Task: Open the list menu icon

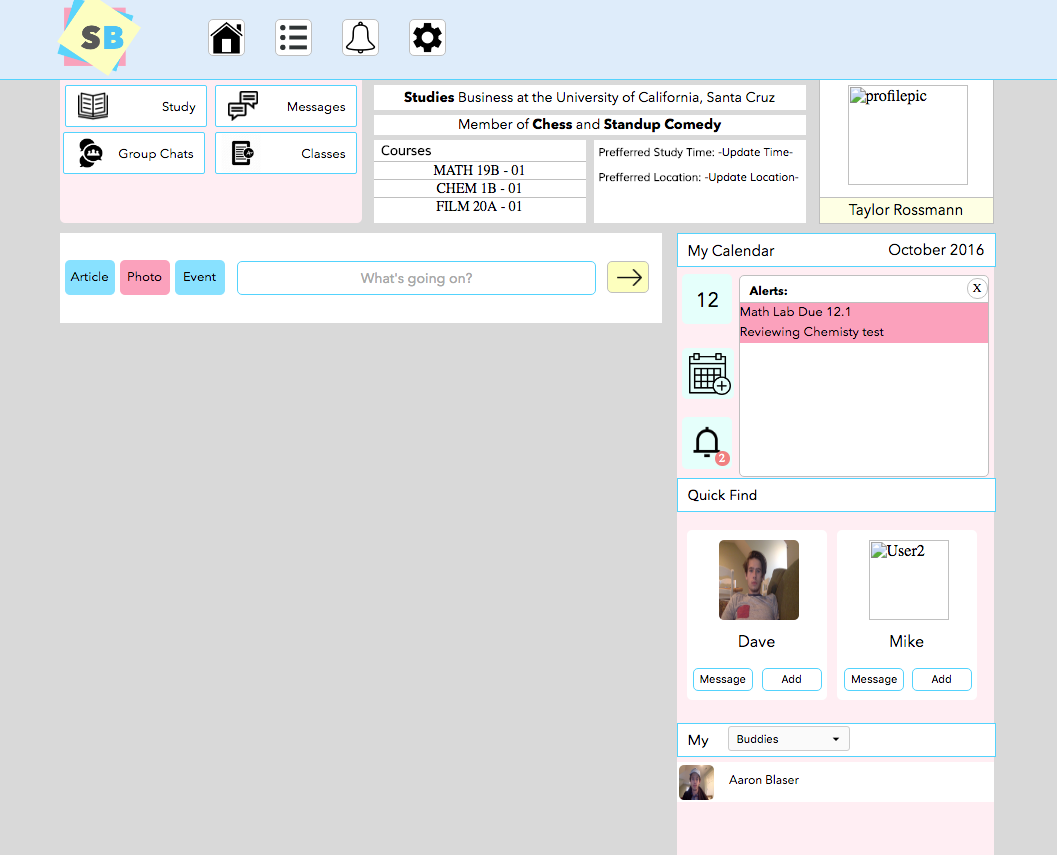Action: click(x=293, y=38)
